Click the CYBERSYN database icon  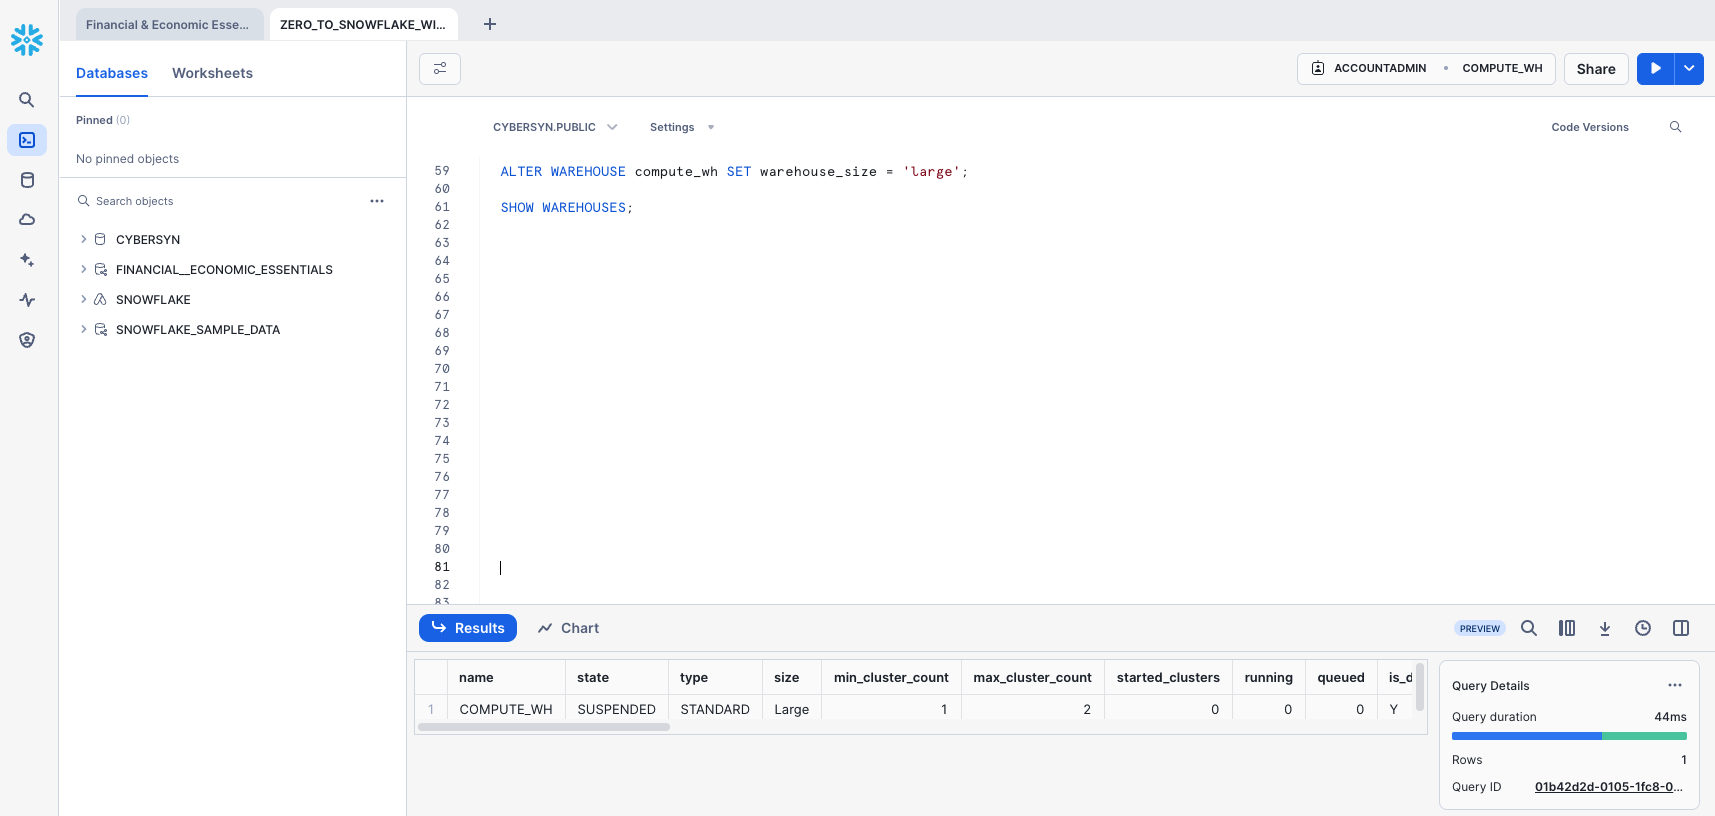pyautogui.click(x=100, y=240)
